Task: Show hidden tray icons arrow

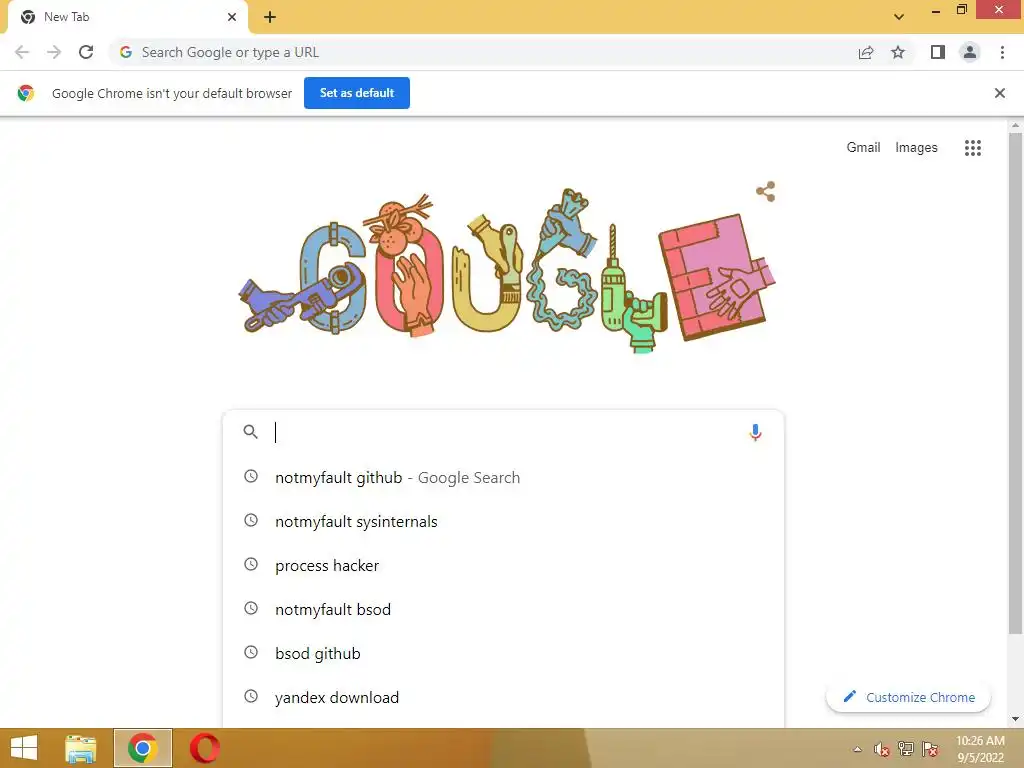Action: pyautogui.click(x=857, y=749)
